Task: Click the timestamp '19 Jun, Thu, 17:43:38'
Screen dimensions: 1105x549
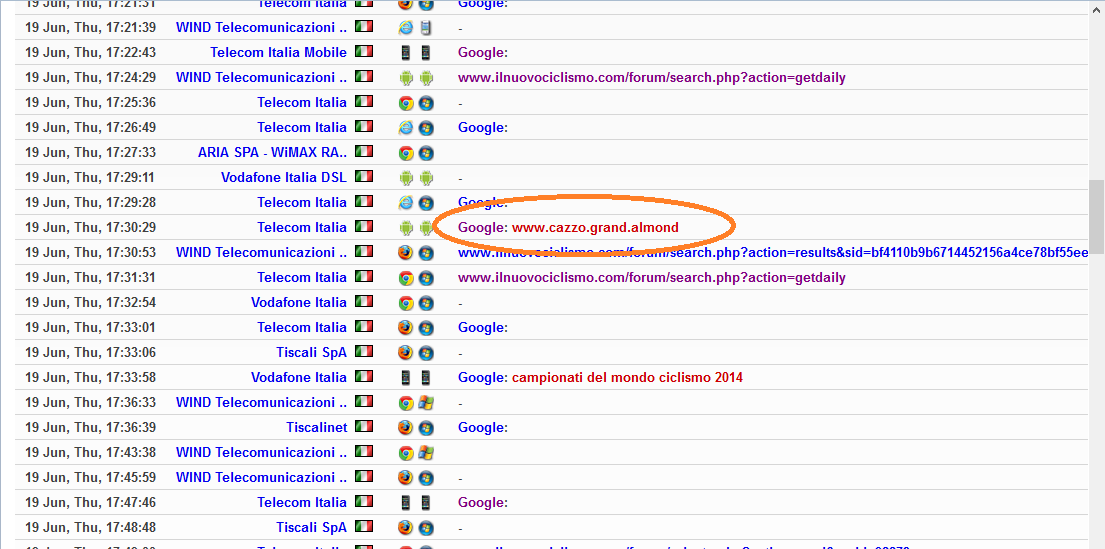Action: [90, 452]
